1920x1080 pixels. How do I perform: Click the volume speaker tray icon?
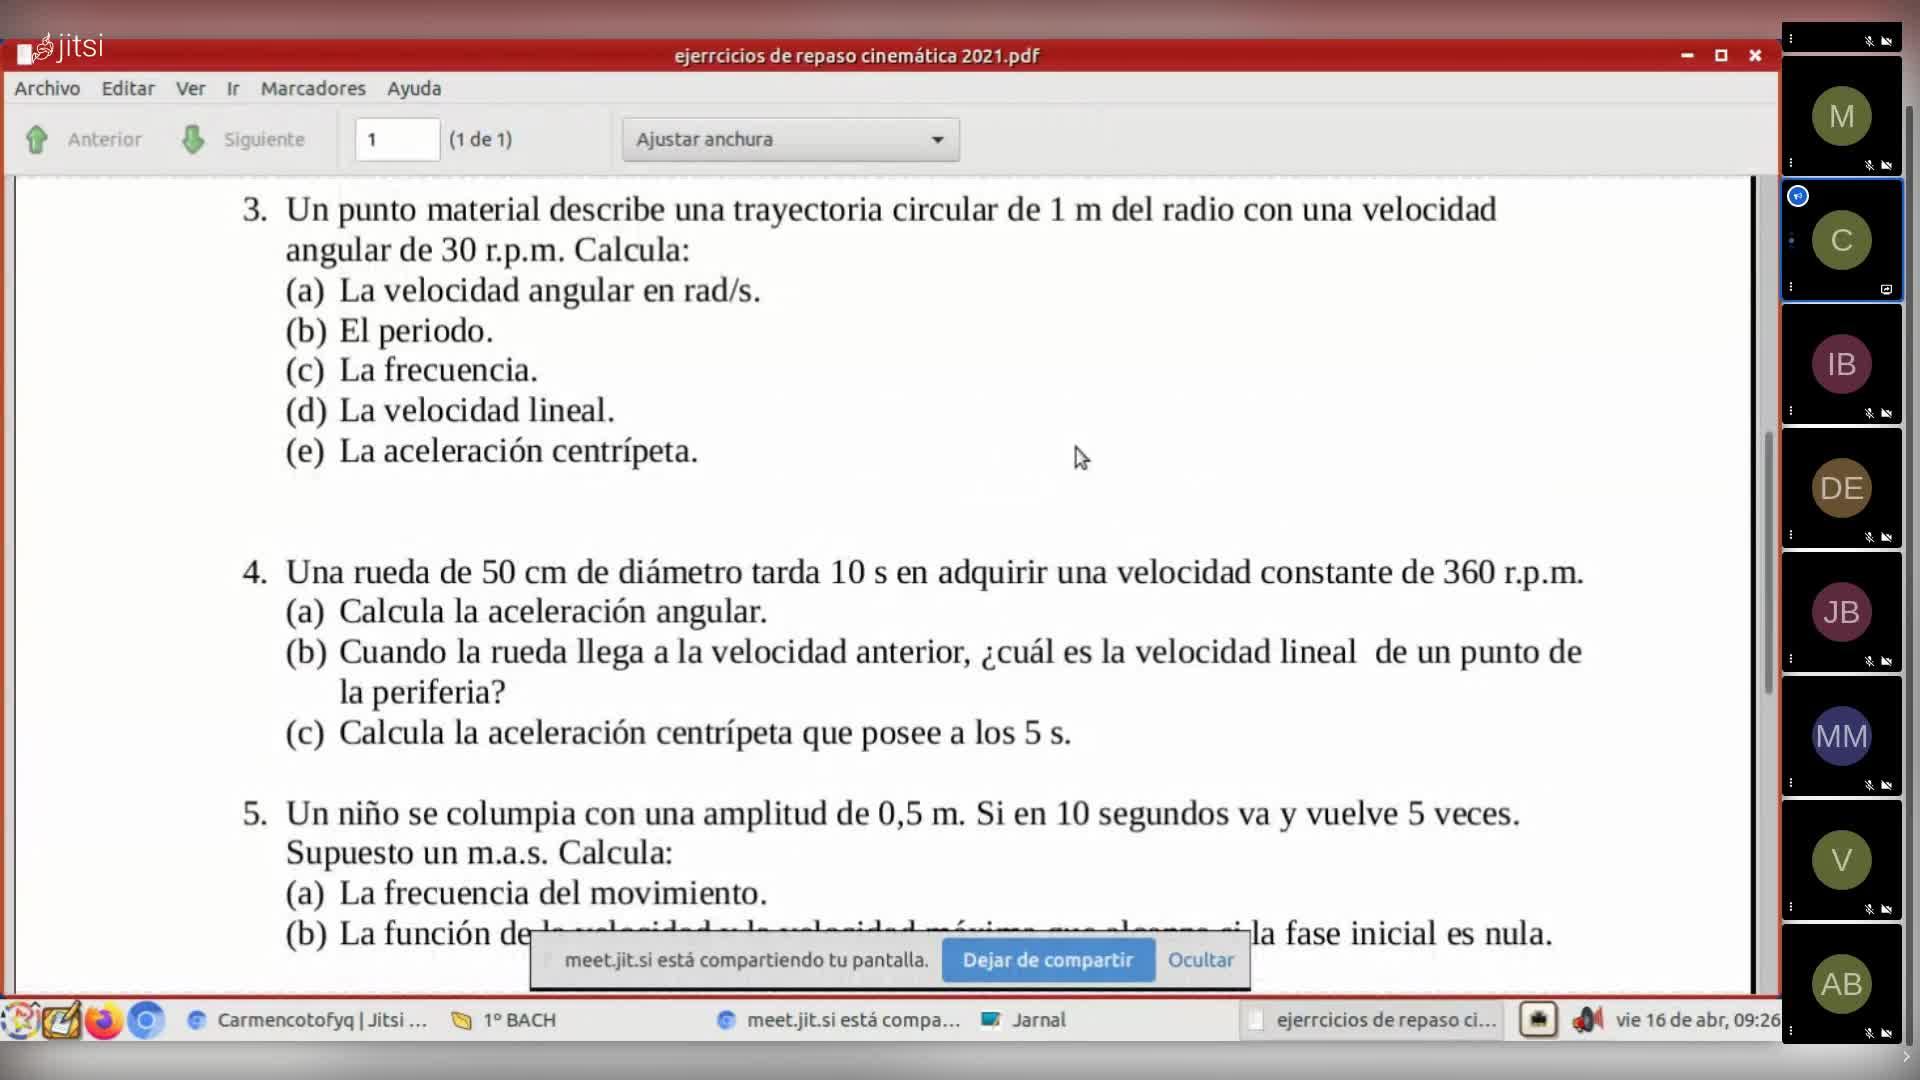coord(1587,1020)
